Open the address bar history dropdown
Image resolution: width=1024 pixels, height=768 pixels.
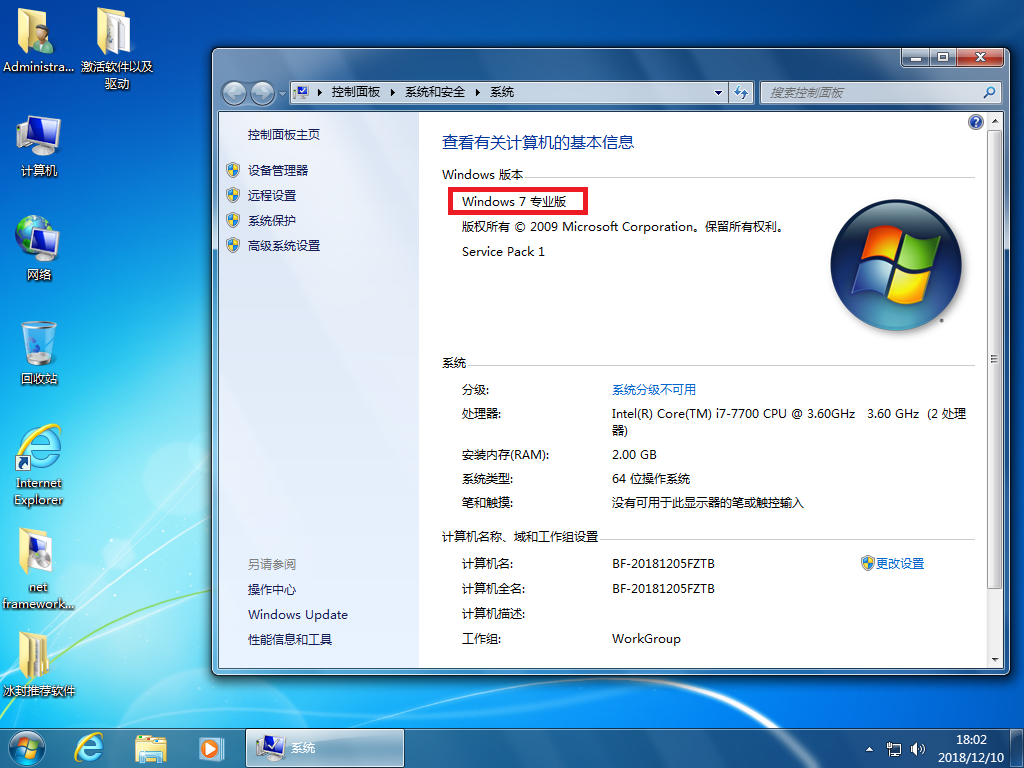coord(718,93)
